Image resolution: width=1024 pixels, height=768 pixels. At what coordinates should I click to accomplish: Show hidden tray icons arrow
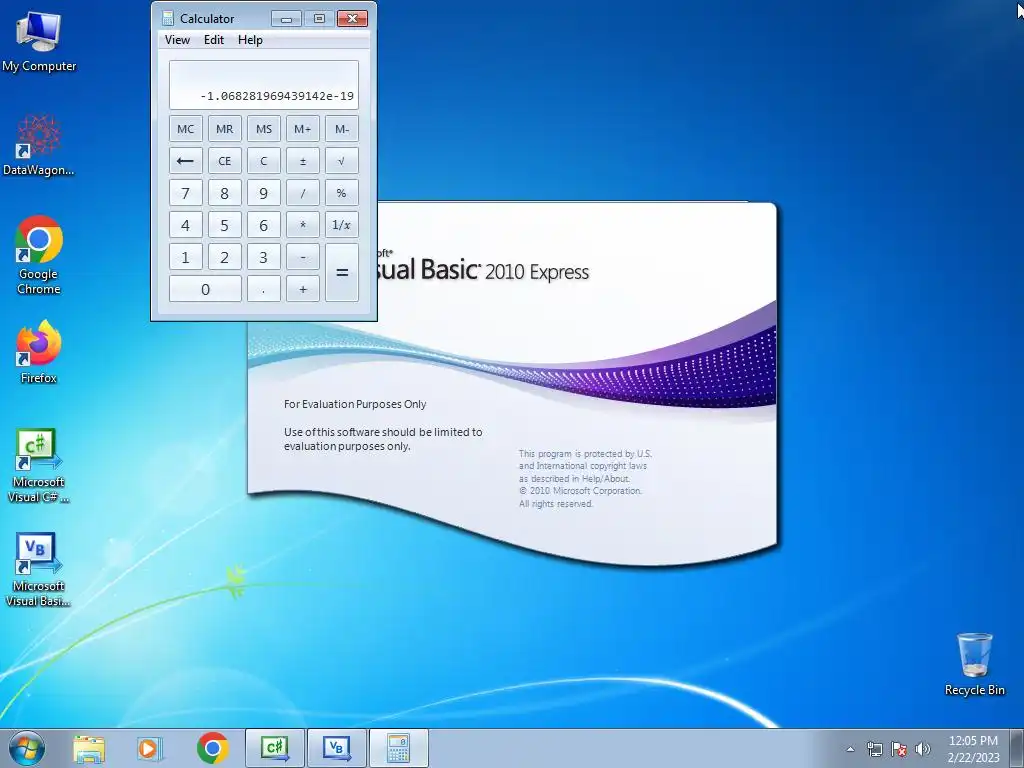click(850, 749)
